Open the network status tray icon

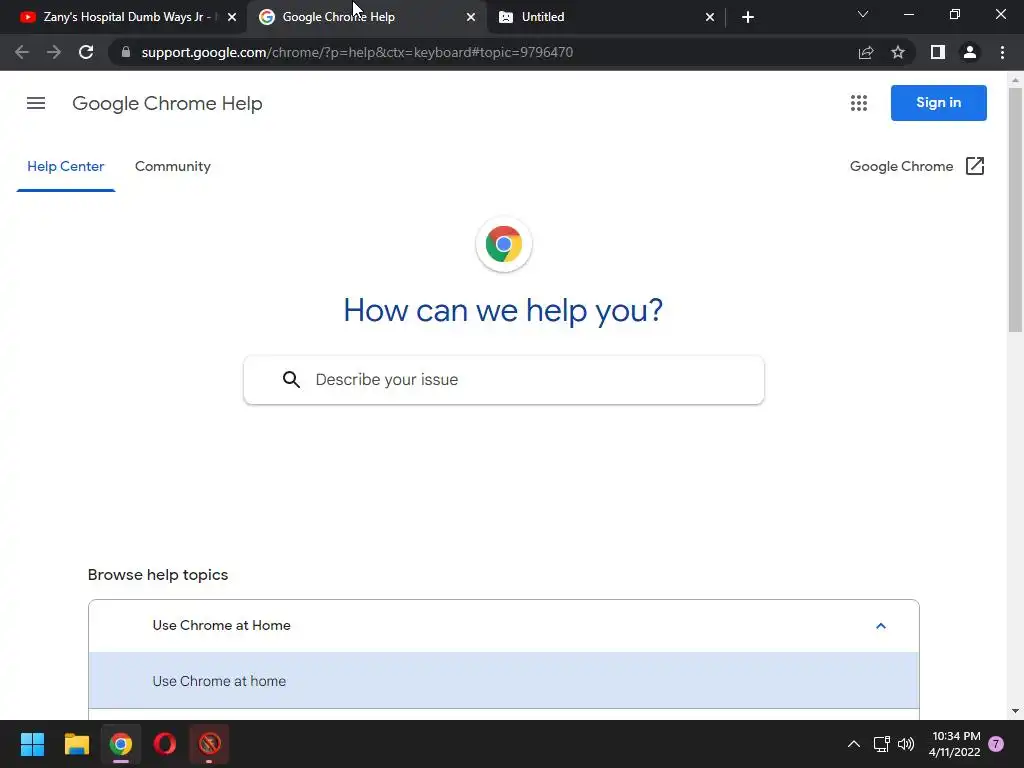tap(882, 744)
